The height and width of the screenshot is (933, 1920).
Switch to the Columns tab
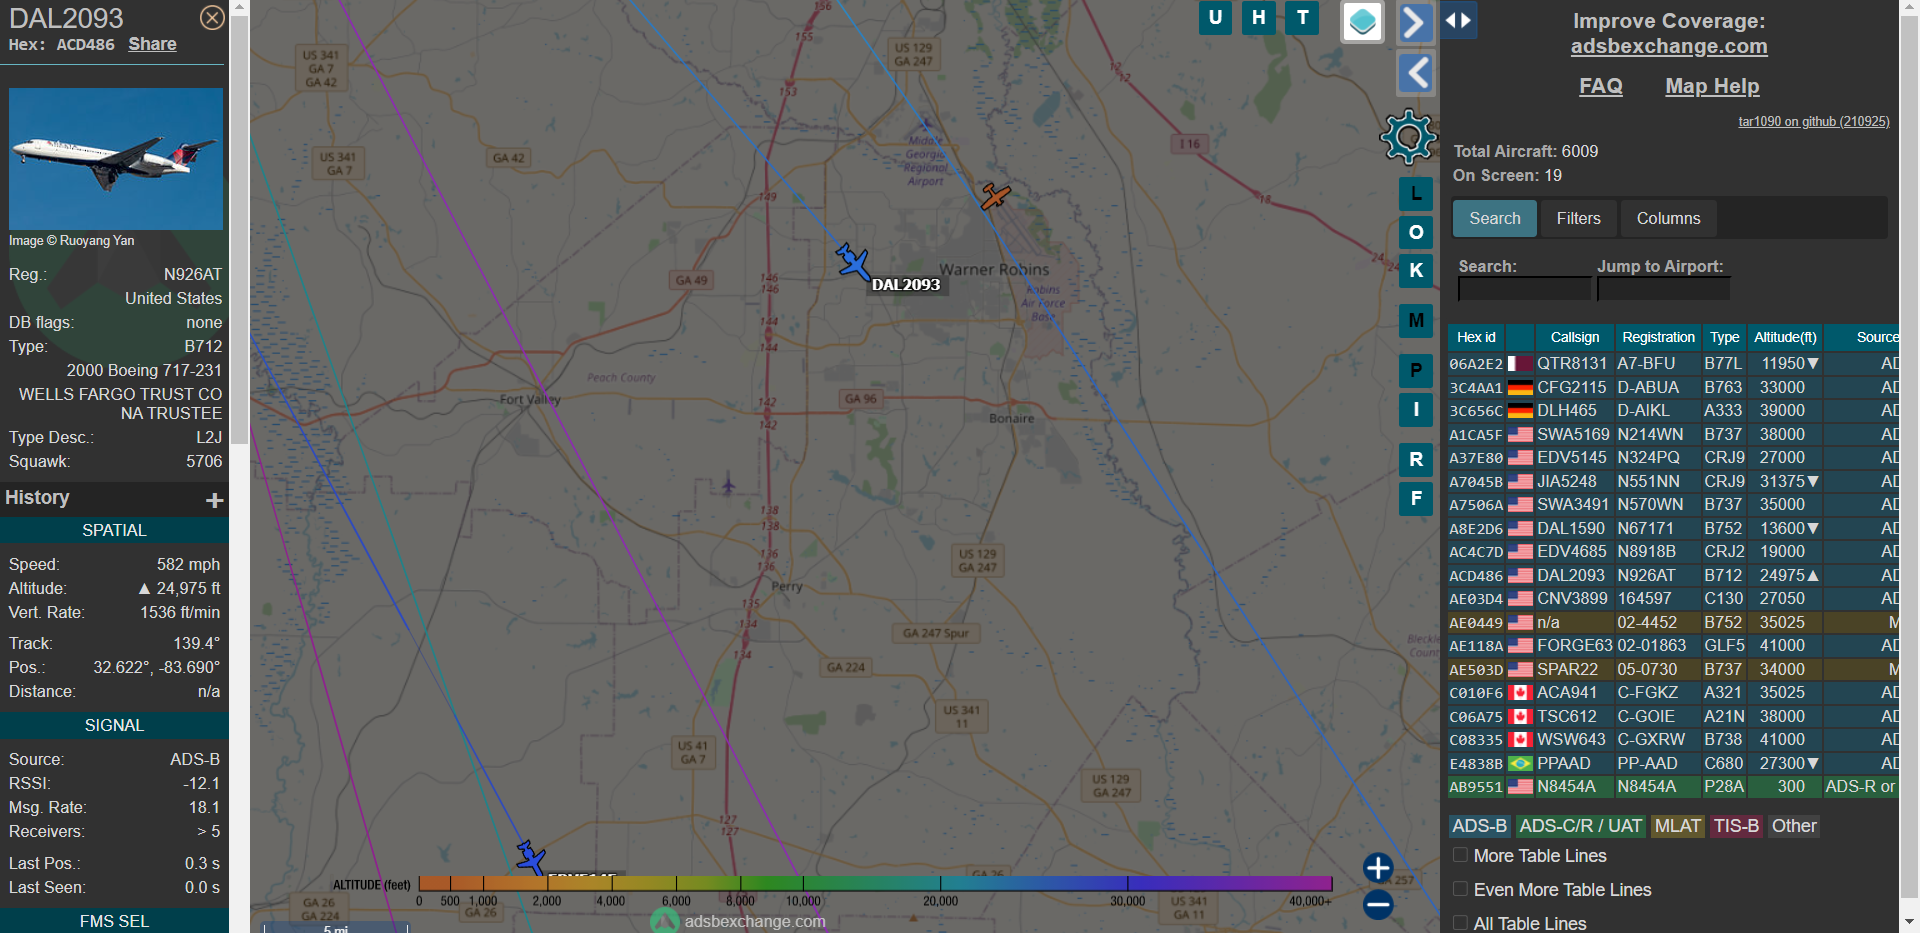[1668, 218]
